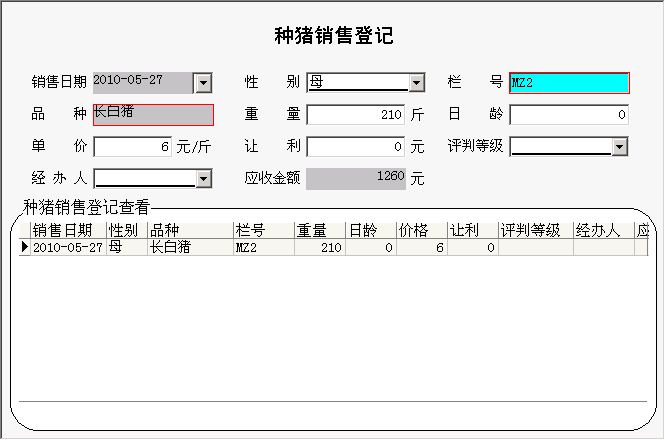Open the 销售日期 date dropdown arrow
Screen dimensions: 665x440
203,83
